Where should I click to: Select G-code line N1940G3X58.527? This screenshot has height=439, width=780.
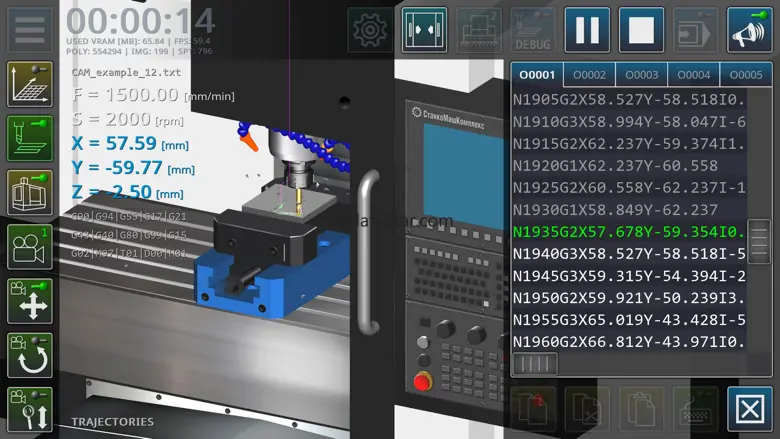pos(629,254)
